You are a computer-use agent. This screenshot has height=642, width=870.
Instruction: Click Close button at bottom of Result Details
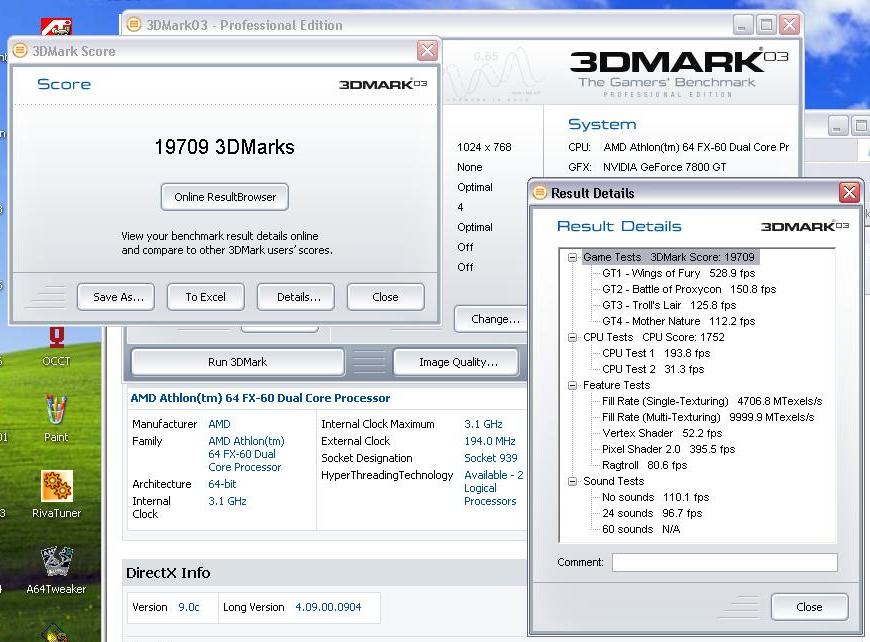click(x=810, y=607)
